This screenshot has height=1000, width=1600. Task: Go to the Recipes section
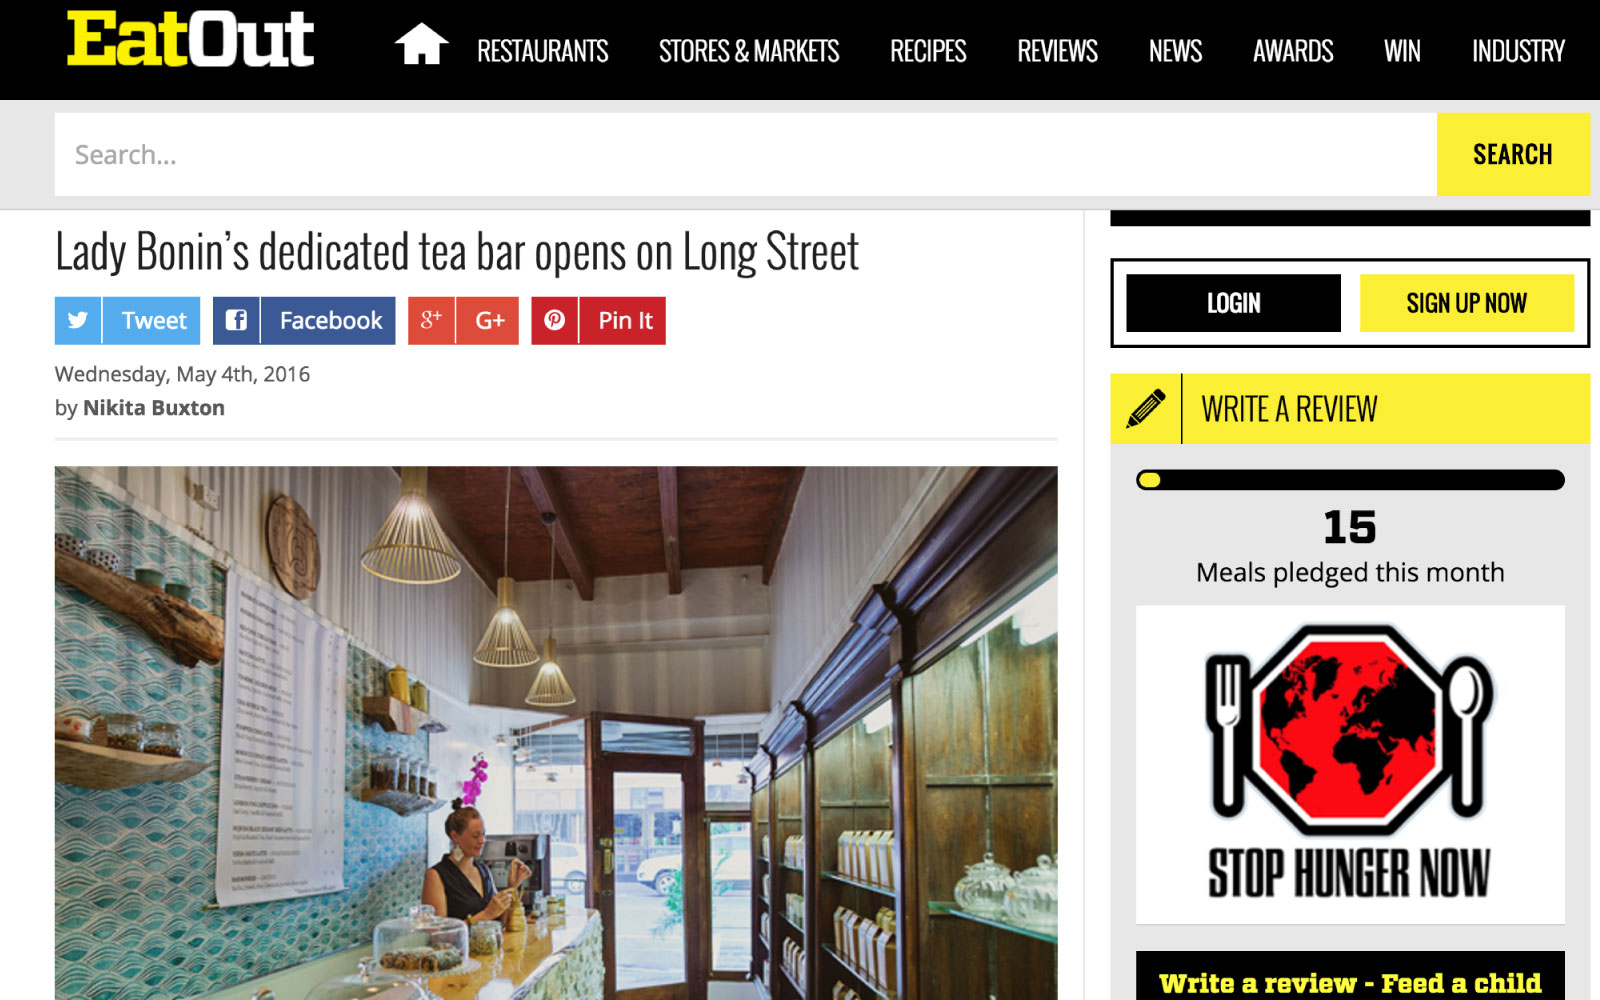928,51
